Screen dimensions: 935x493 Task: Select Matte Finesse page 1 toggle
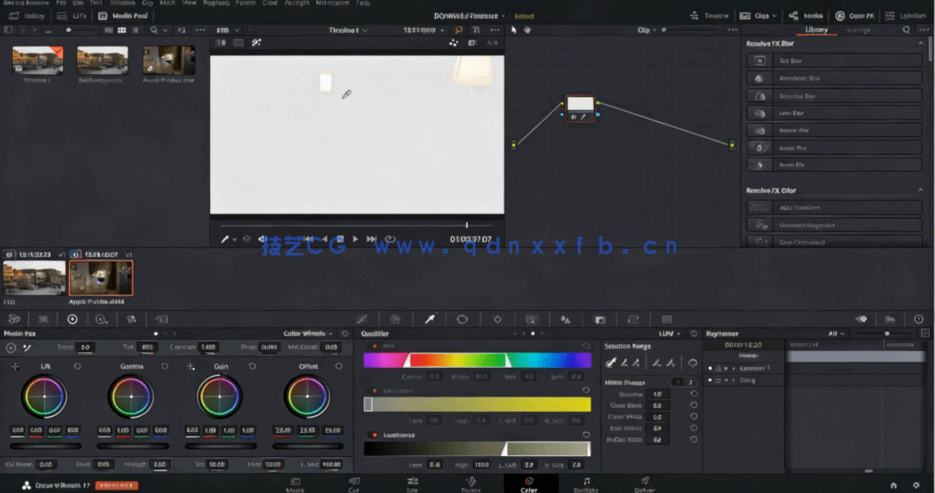point(678,382)
